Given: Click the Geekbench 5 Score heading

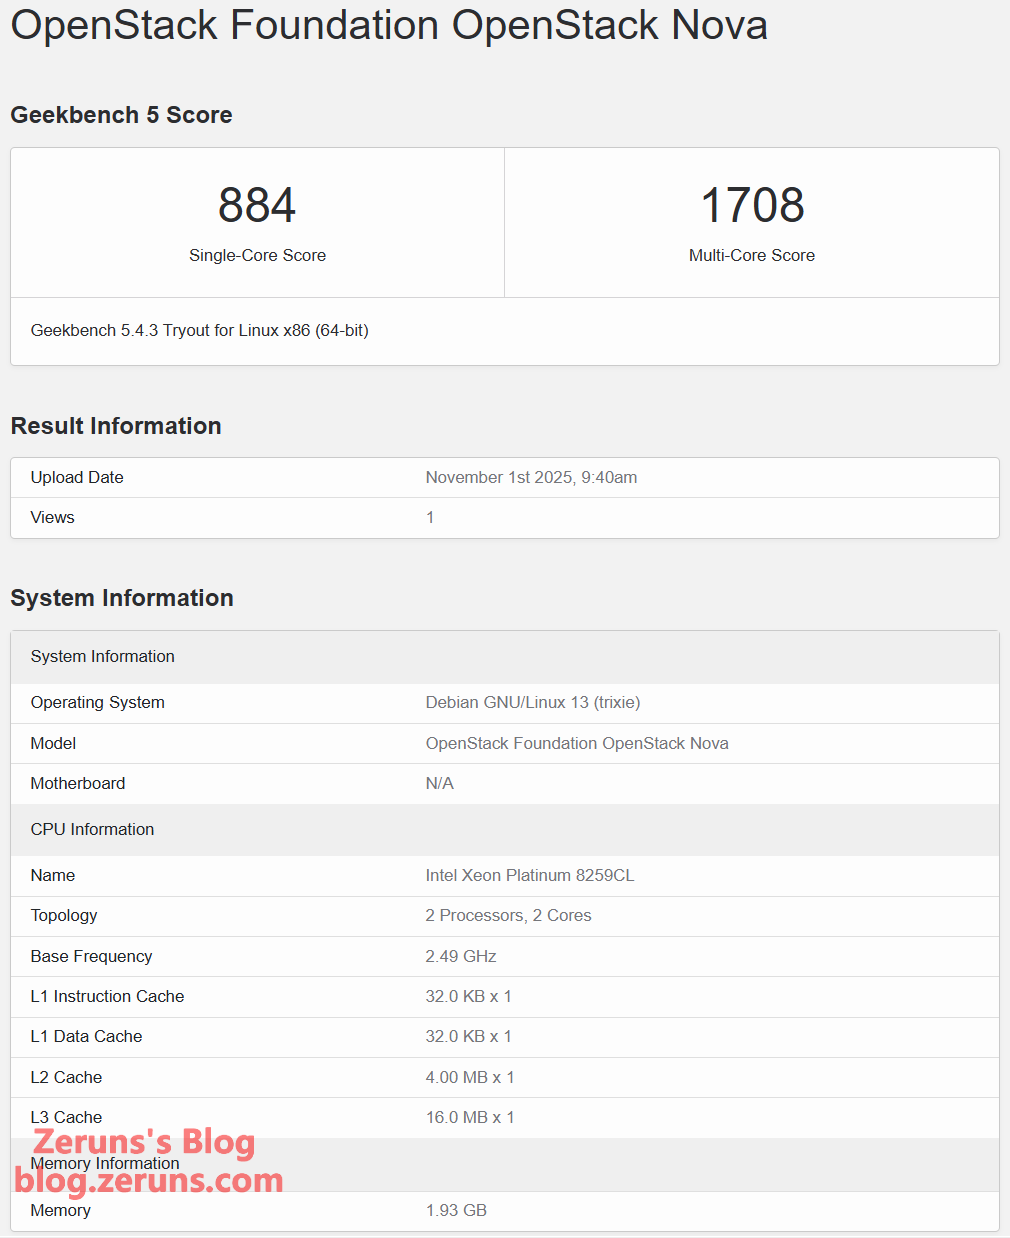Looking at the screenshot, I should (x=121, y=115).
